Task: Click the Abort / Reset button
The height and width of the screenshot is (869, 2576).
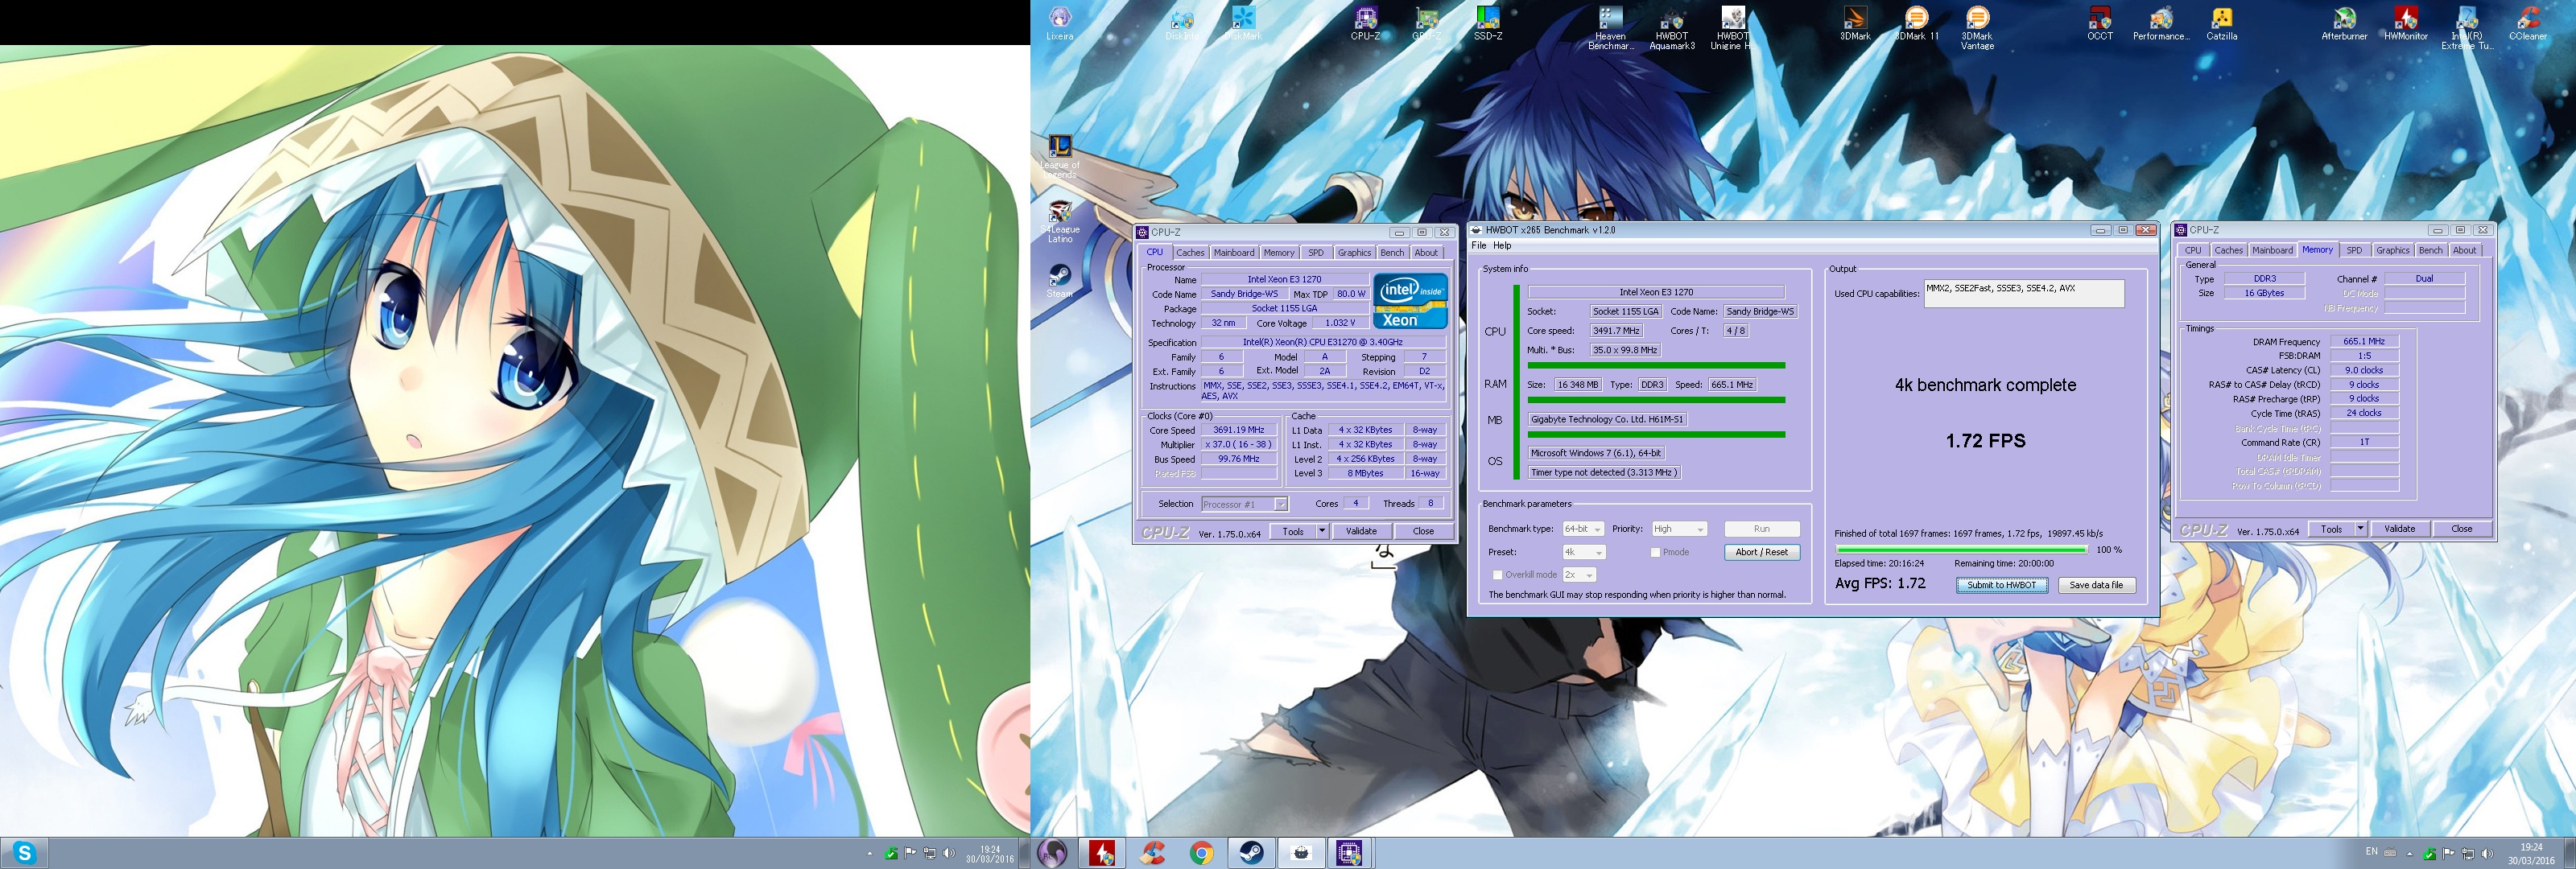Action: coord(1762,552)
